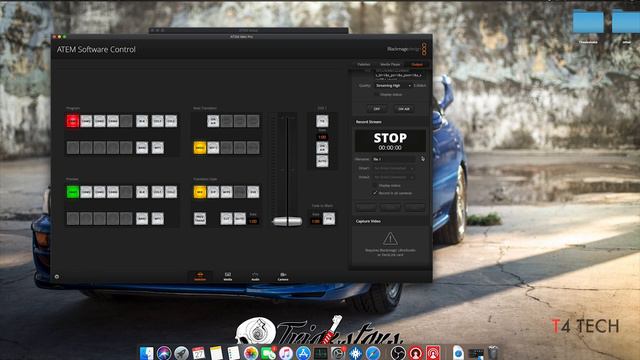Viewport: 640px width, 360px height.
Task: Click the DSK 1 AUTO button
Action: [x=322, y=161]
